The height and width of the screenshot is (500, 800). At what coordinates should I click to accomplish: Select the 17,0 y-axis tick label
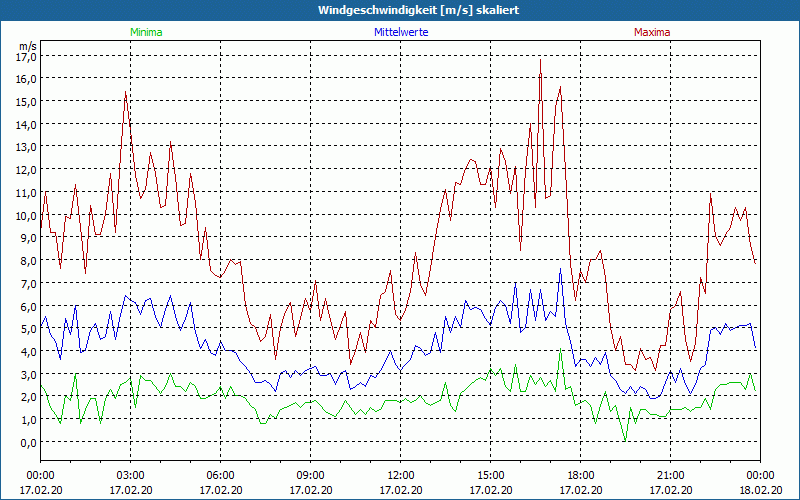pos(27,56)
